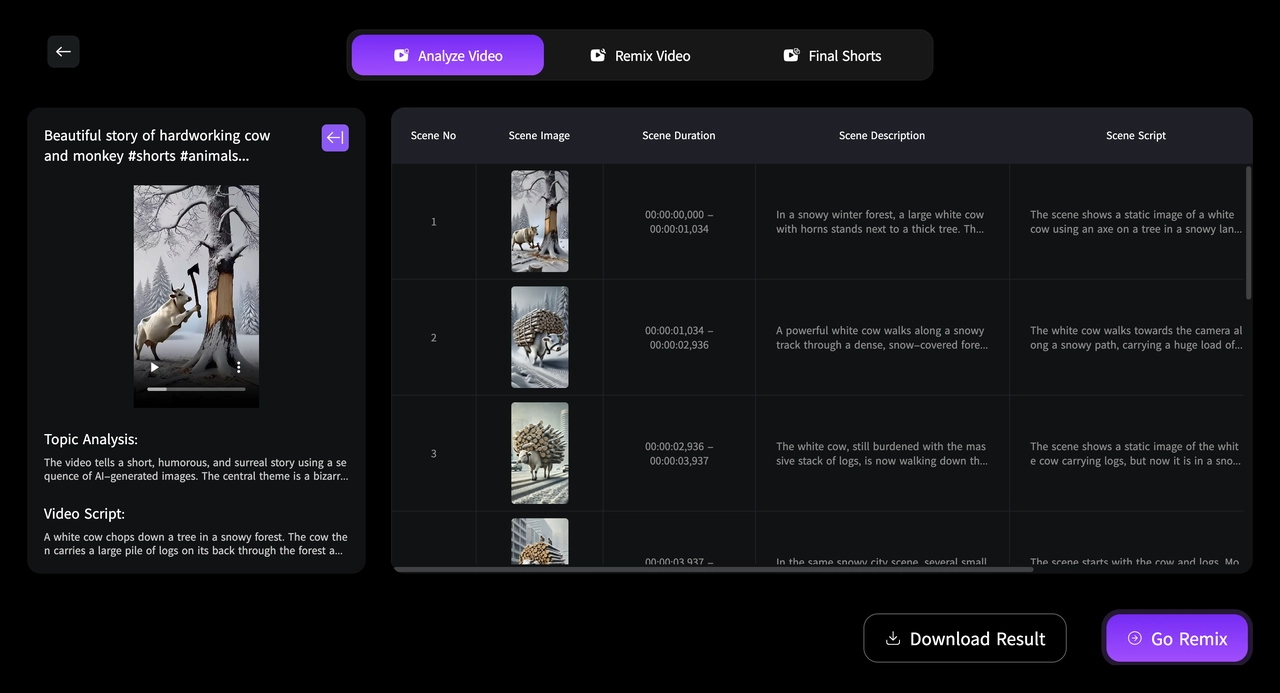Screen dimensions: 1280x693
Task: Click the video playback progress bar
Action: pos(196,389)
